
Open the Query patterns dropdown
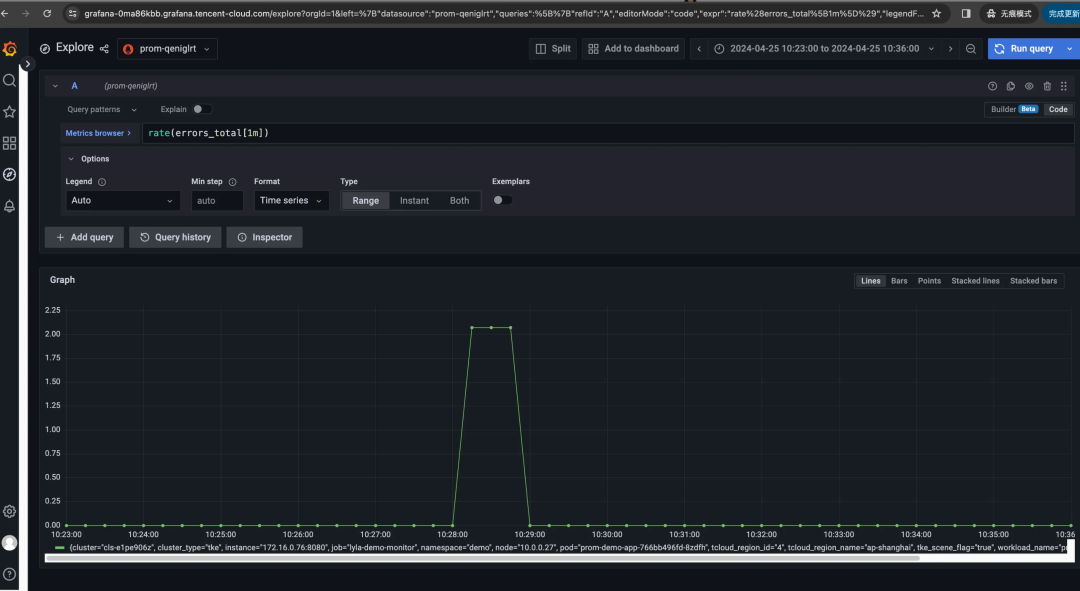coord(101,110)
